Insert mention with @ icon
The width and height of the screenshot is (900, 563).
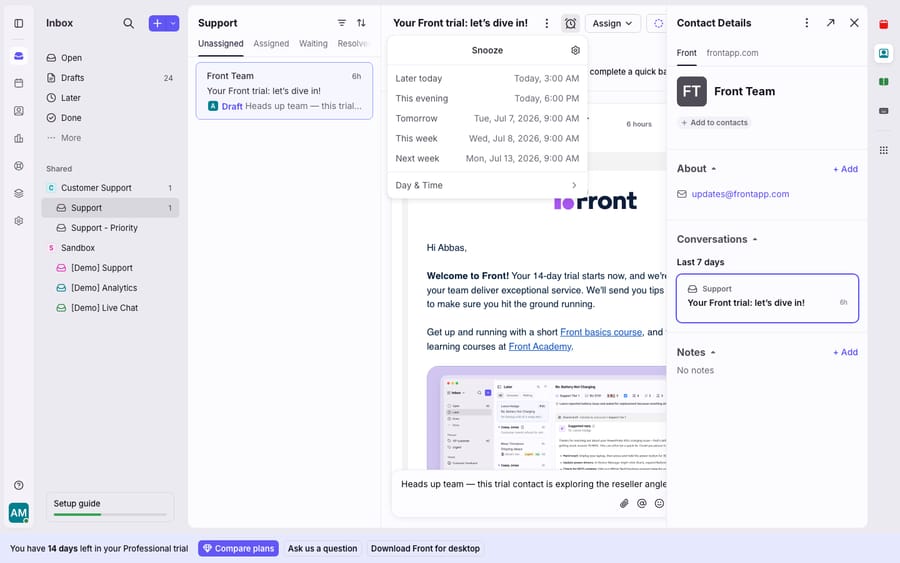pyautogui.click(x=642, y=503)
